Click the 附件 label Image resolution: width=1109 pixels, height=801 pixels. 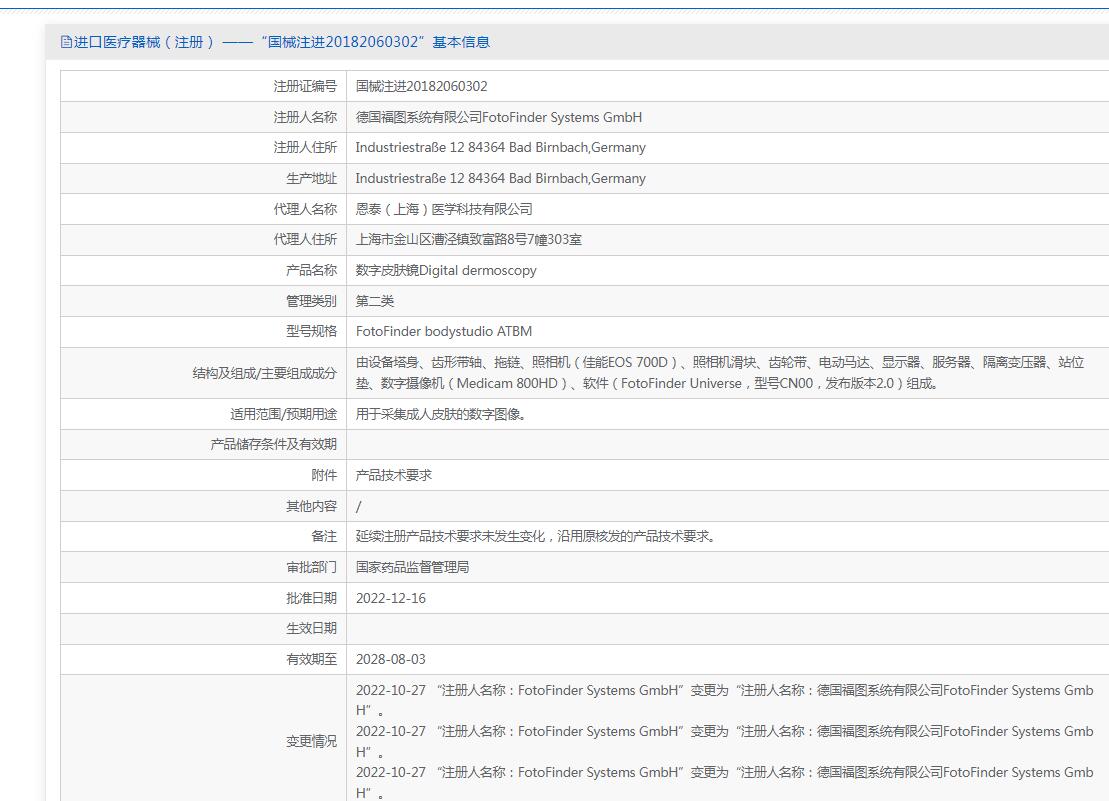pyautogui.click(x=324, y=476)
